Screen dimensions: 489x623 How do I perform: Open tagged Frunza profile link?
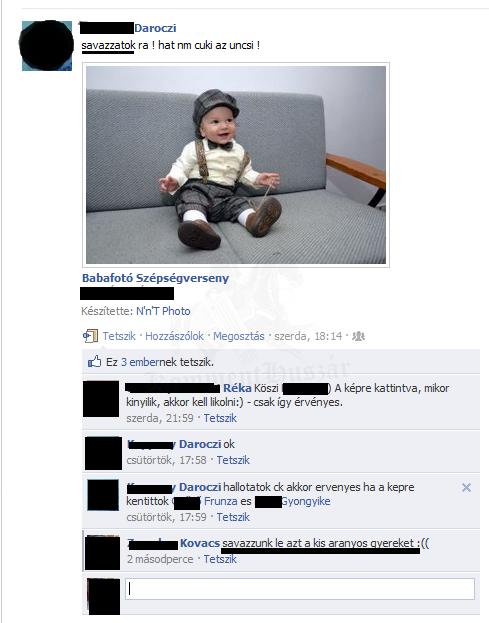point(220,501)
